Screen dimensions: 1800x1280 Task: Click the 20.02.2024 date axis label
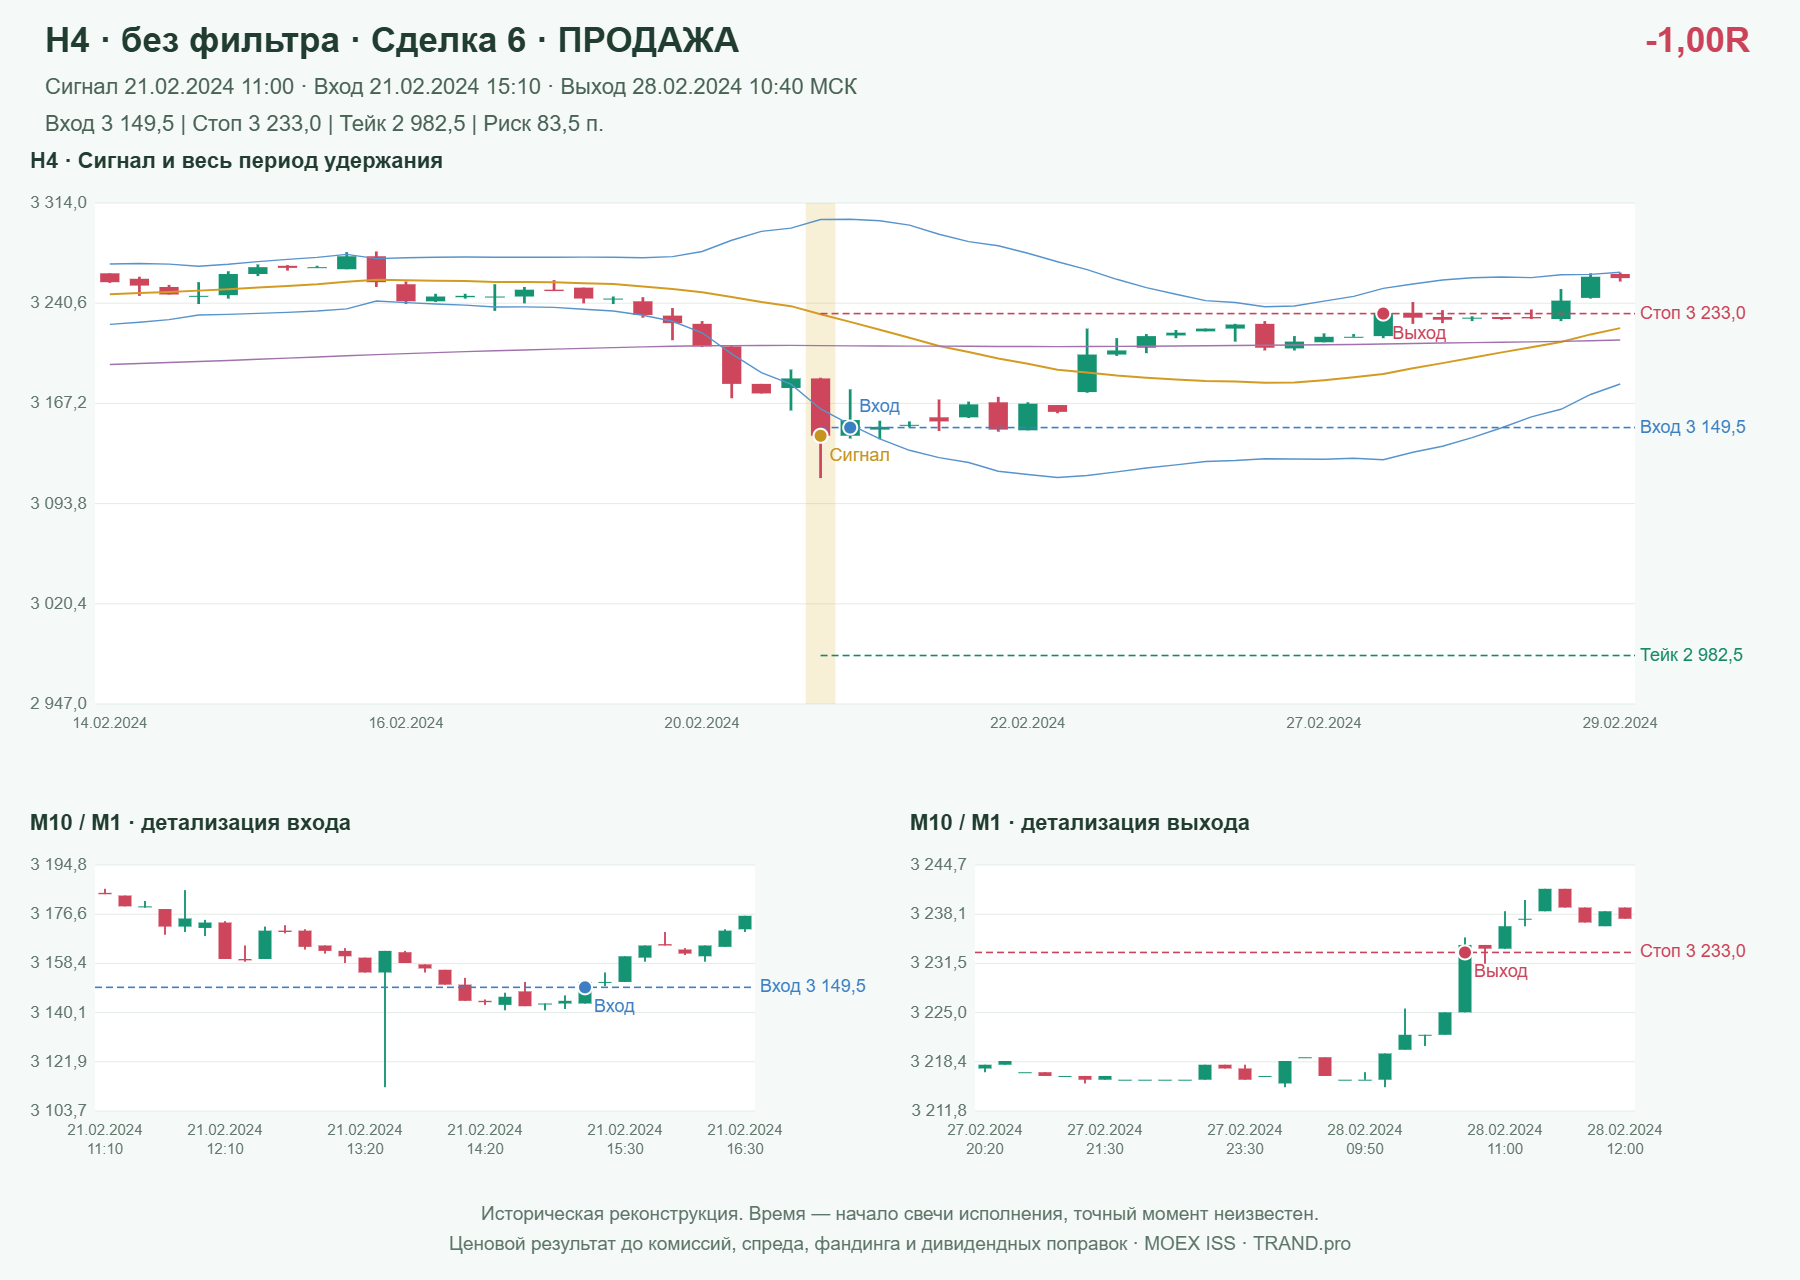pos(702,723)
